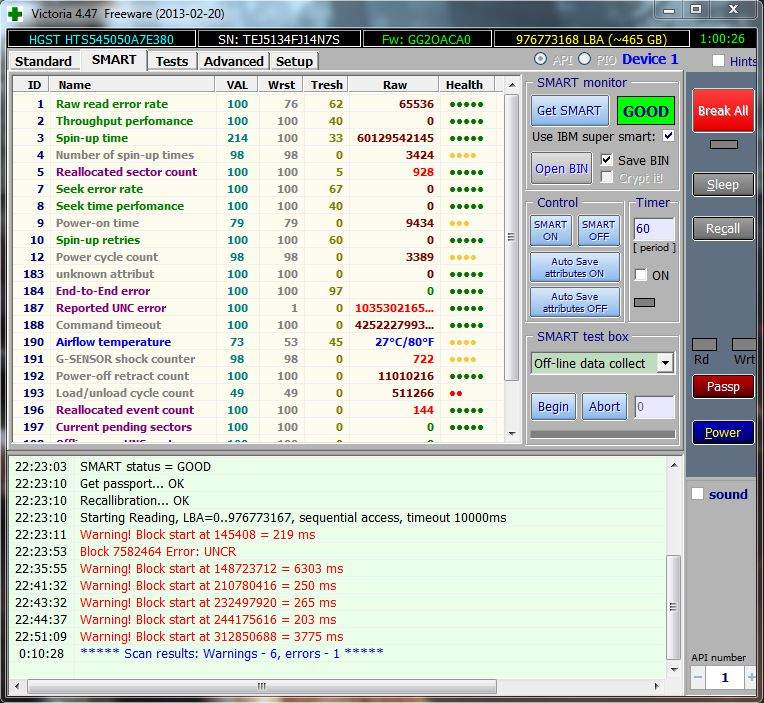764x703 pixels.
Task: Click the Victoria green cross title bar icon
Action: [x=14, y=12]
